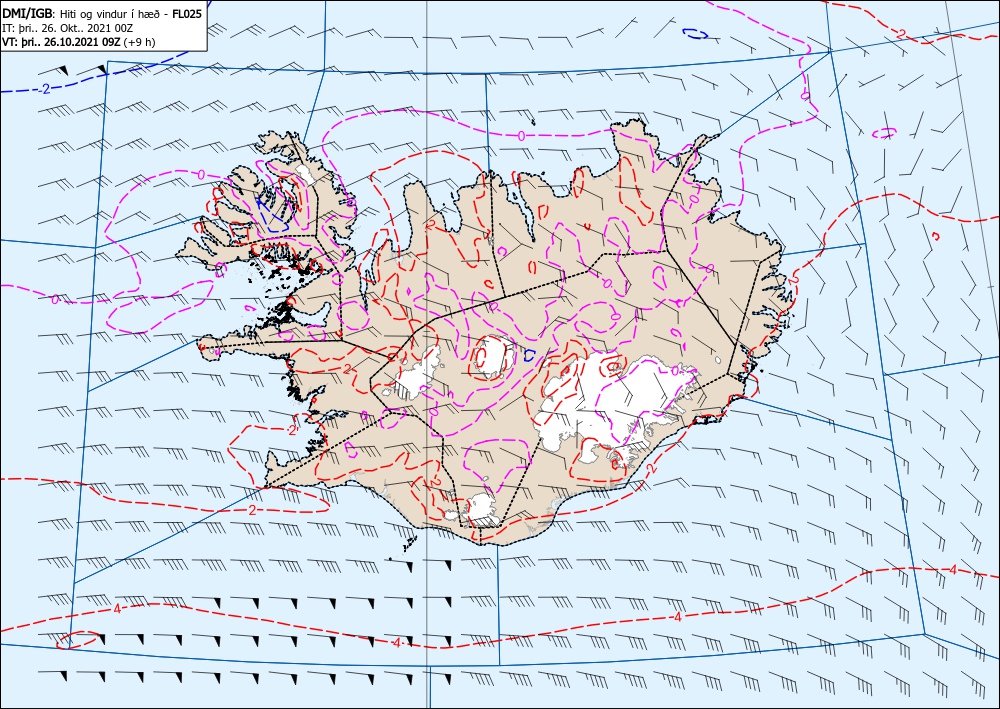Screen dimensions: 1000x709
Task: Select the "VT: þri.. 26.10.2021 09Z (+9 h)" line
Action: (x=78, y=43)
